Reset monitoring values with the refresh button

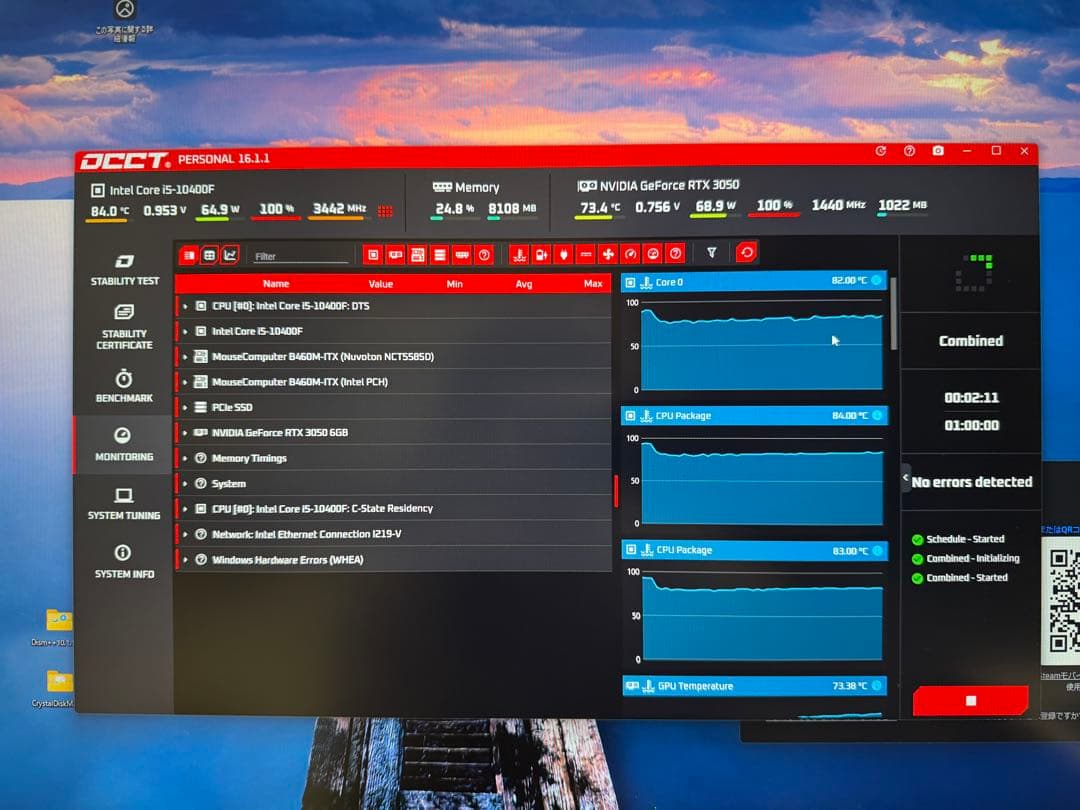coord(747,253)
